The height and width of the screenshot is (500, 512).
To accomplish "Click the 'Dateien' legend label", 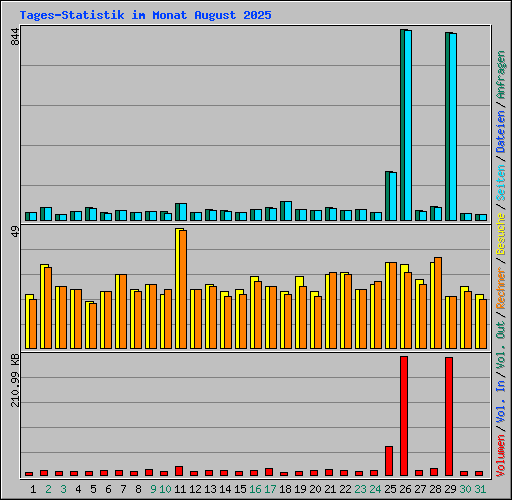I will (501, 131).
